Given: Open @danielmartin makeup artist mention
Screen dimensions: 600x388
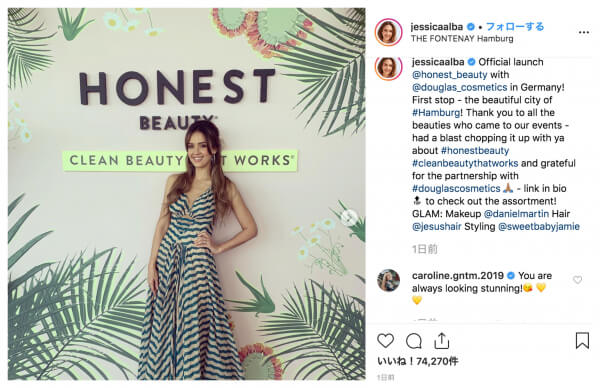Looking at the screenshot, I should (x=516, y=214).
